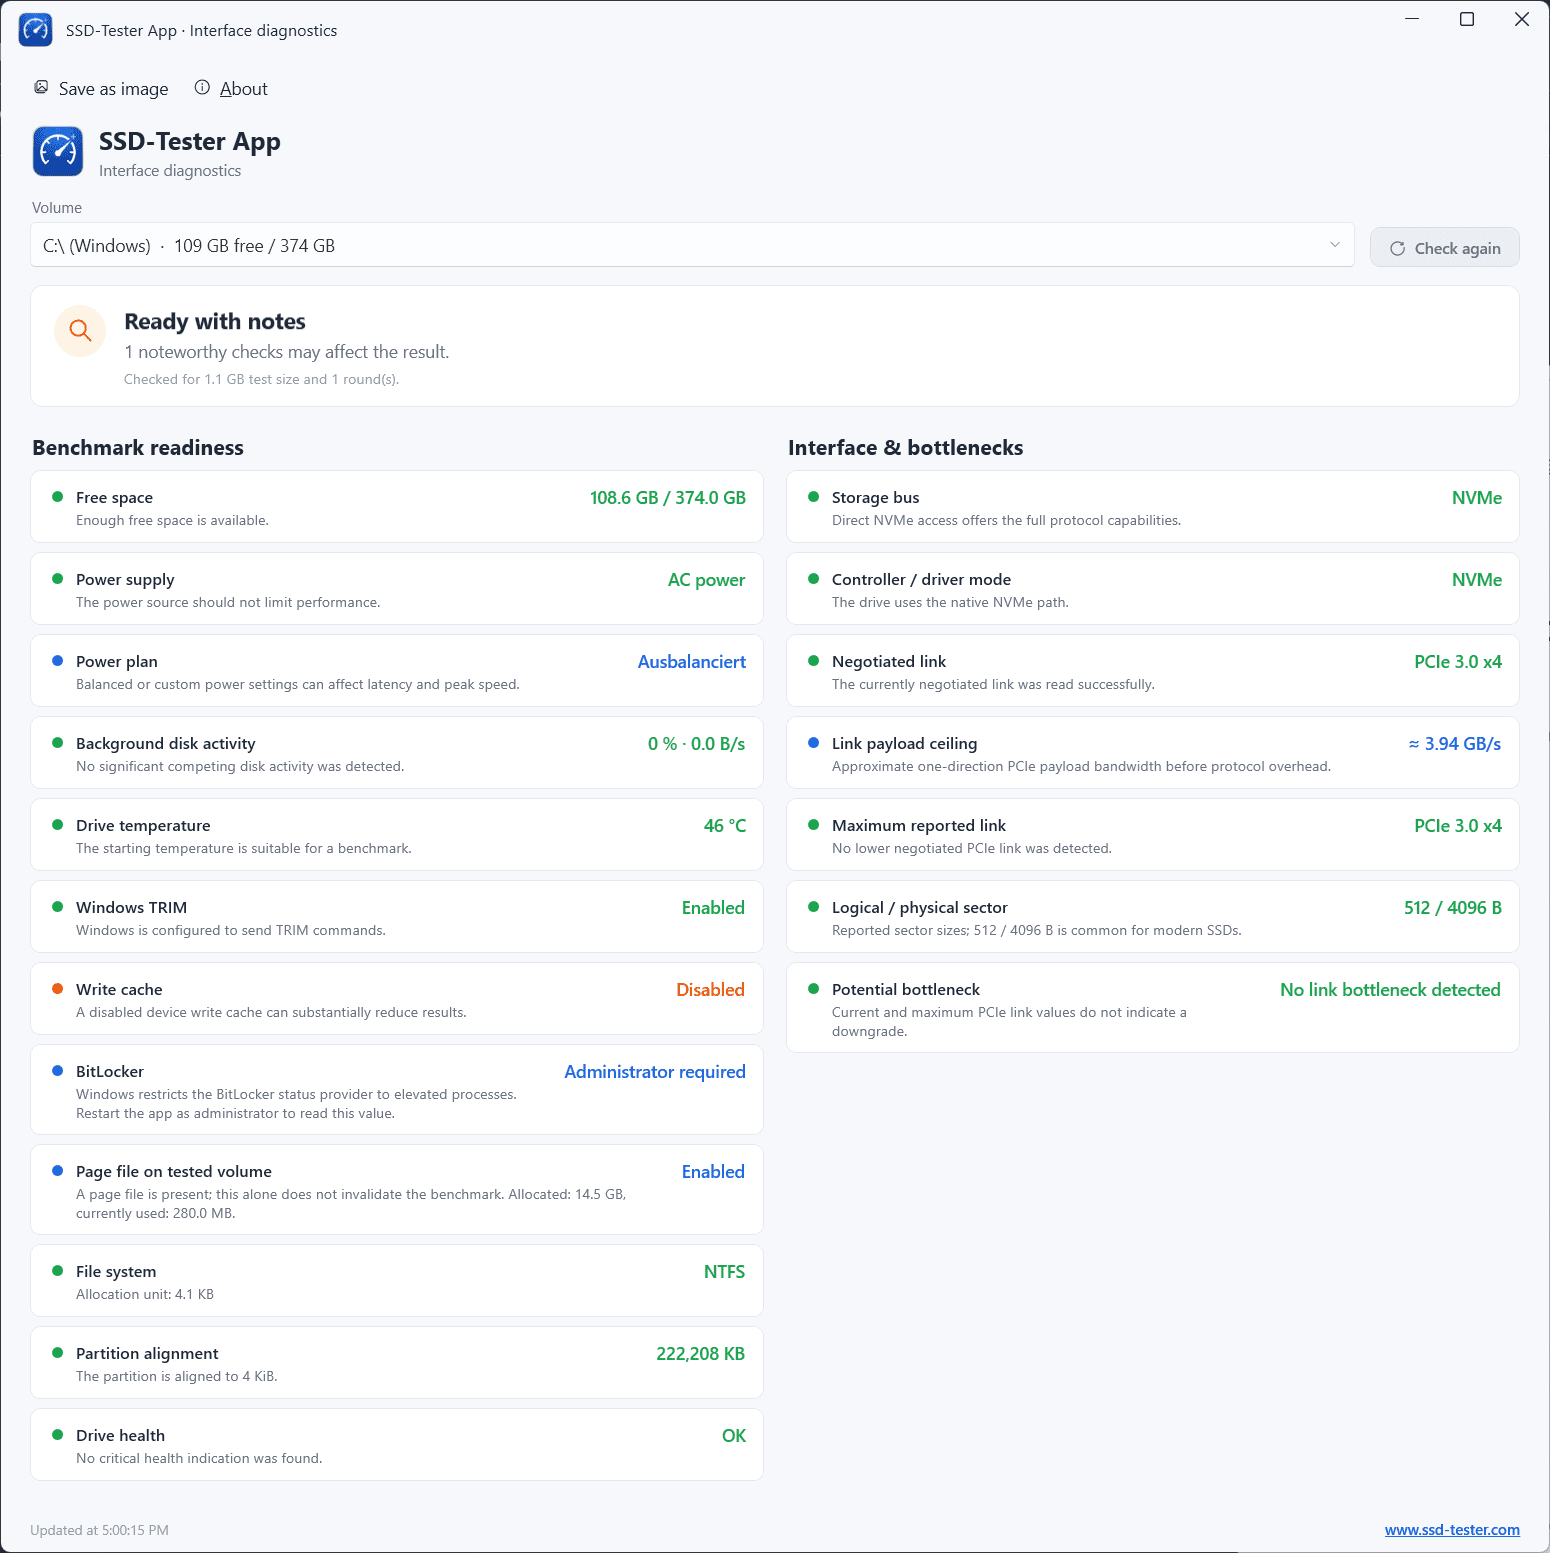Open the www.ssd-tester.com link
The width and height of the screenshot is (1550, 1553).
click(1452, 1530)
